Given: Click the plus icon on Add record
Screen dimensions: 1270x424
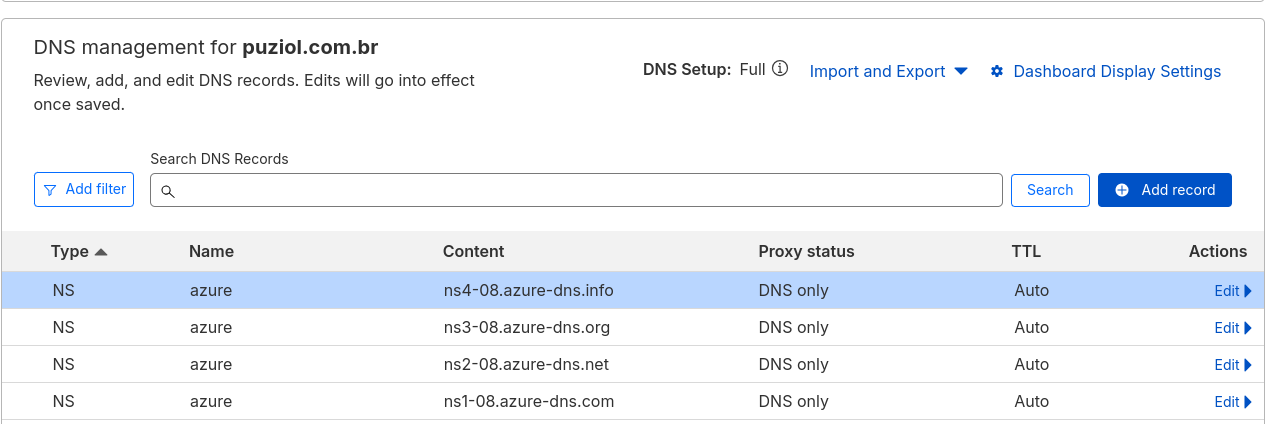Looking at the screenshot, I should pyautogui.click(x=1122, y=190).
